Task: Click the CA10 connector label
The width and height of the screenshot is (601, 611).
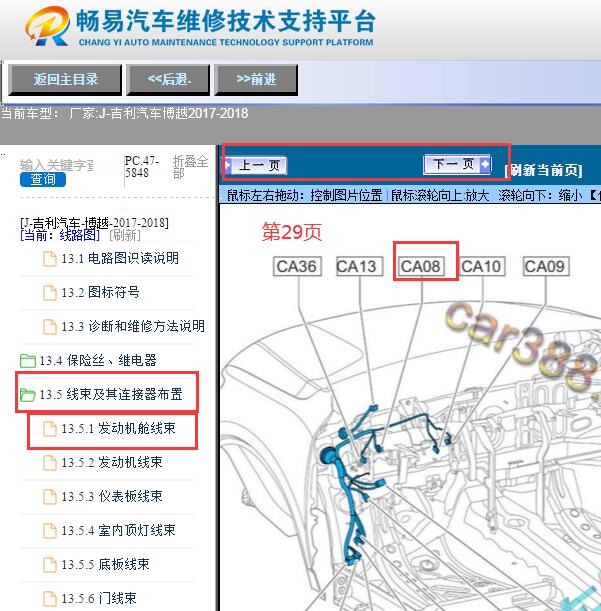Action: 483,267
